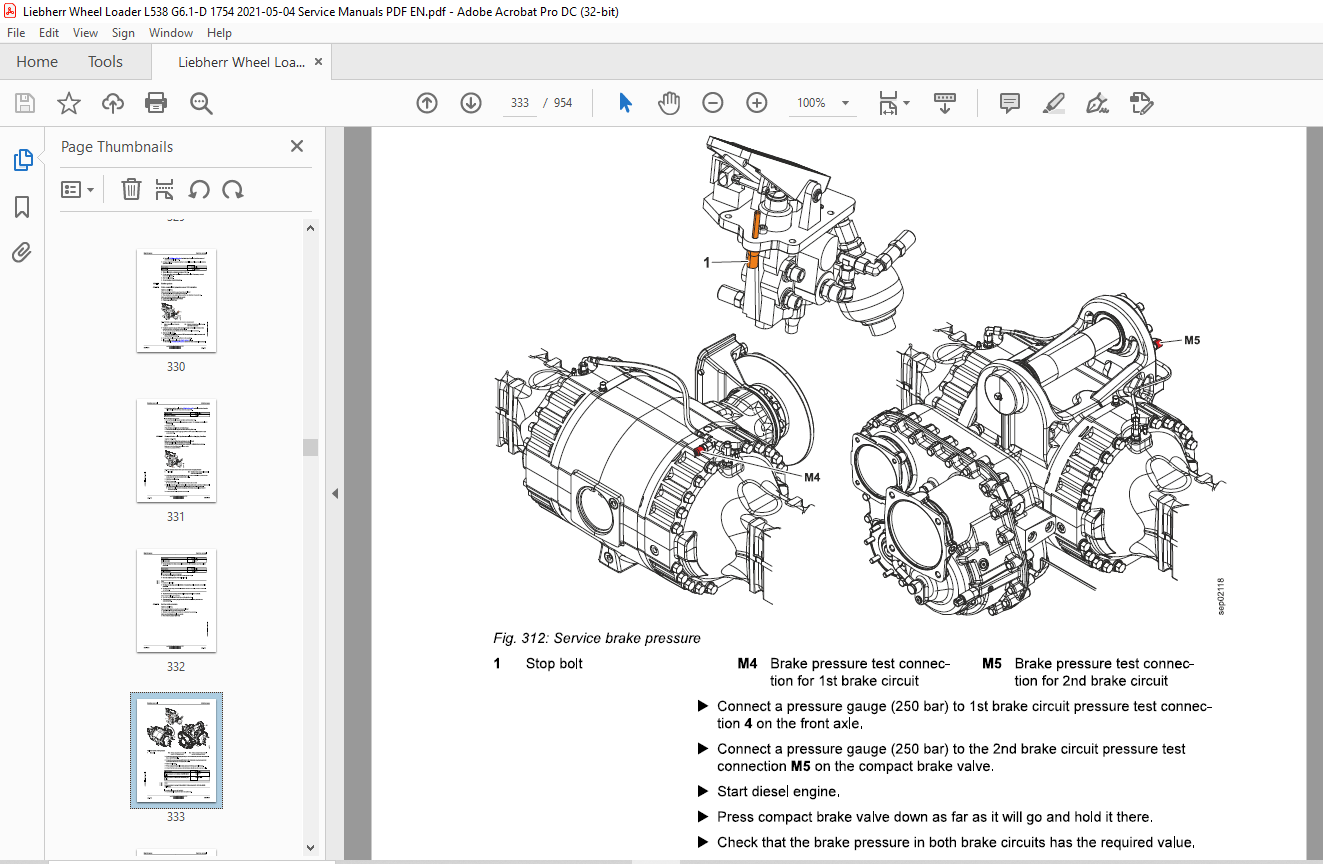
Task: Open the Attachments paperclip icon
Action: tap(22, 252)
